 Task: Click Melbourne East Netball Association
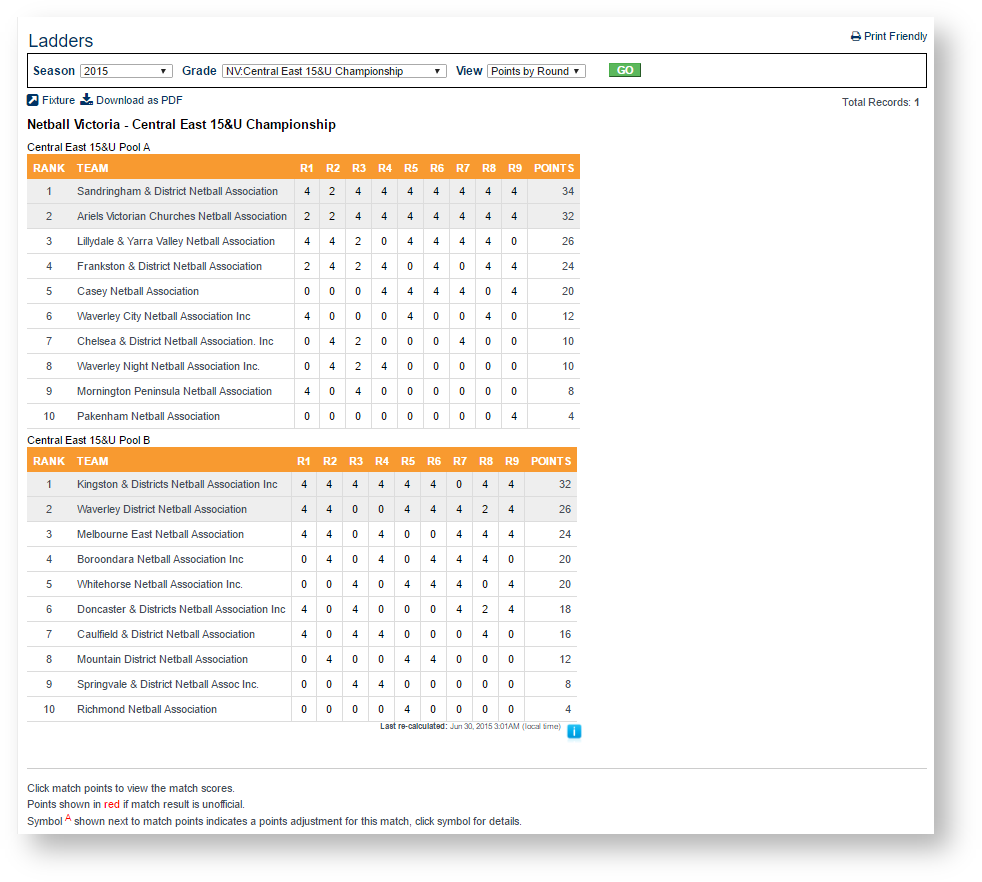160,534
